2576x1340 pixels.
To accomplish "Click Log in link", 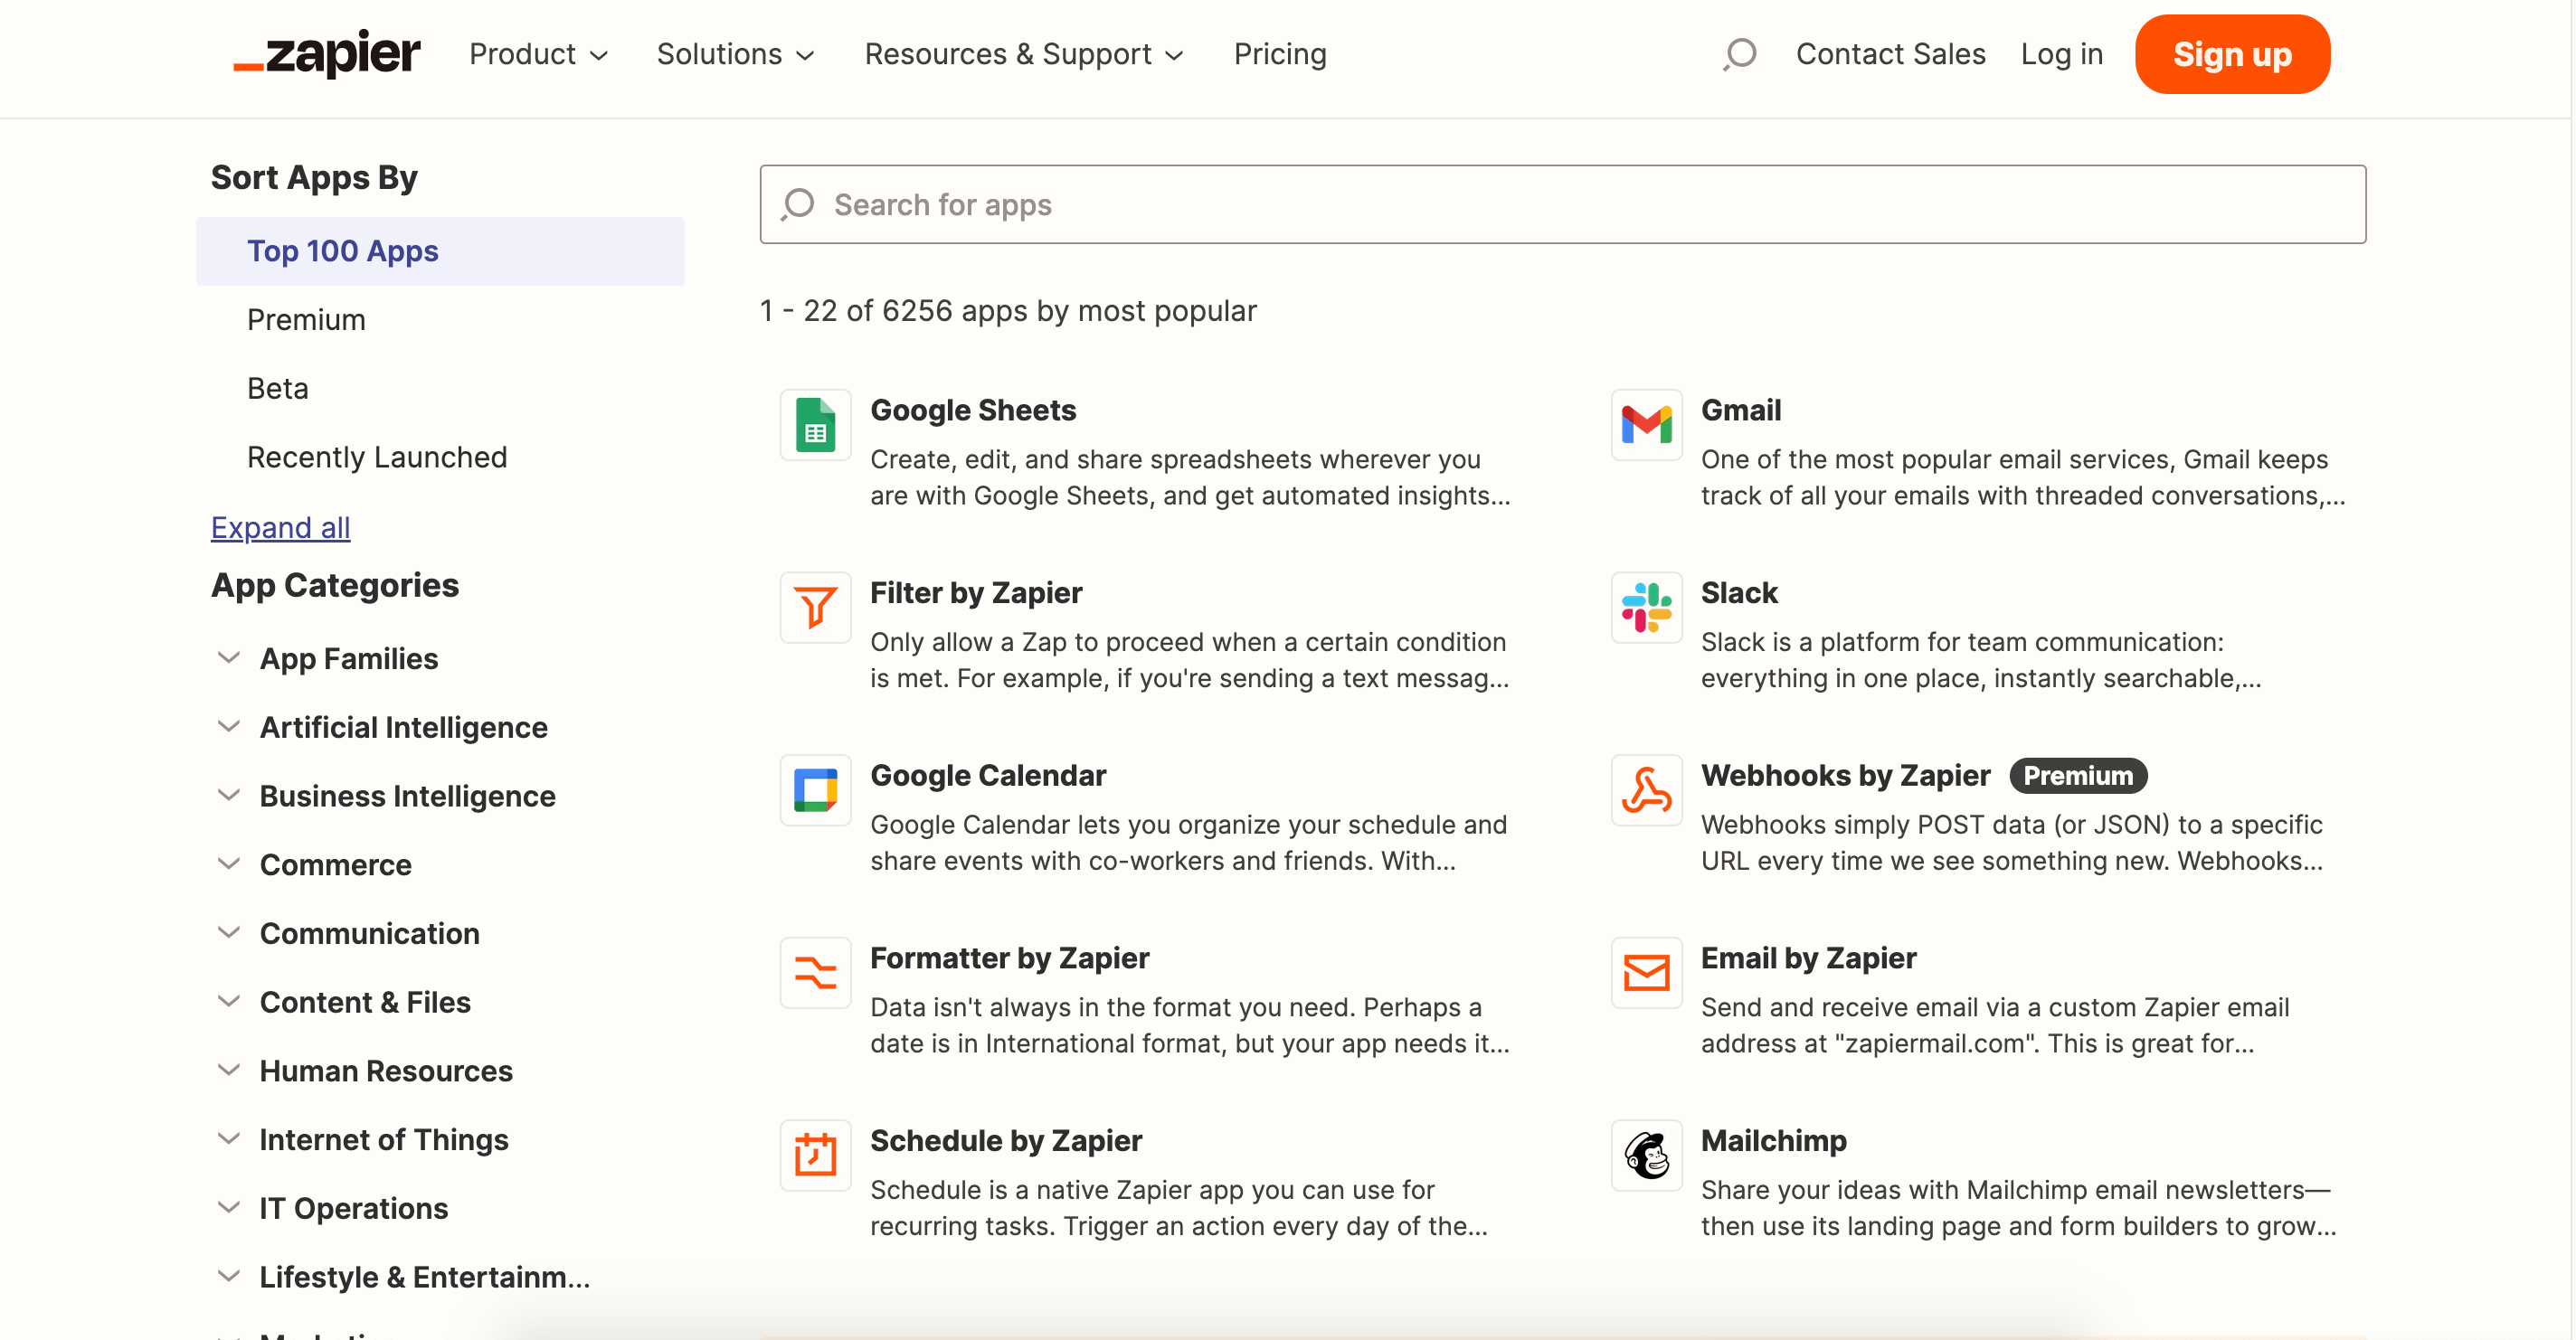I will [2061, 54].
